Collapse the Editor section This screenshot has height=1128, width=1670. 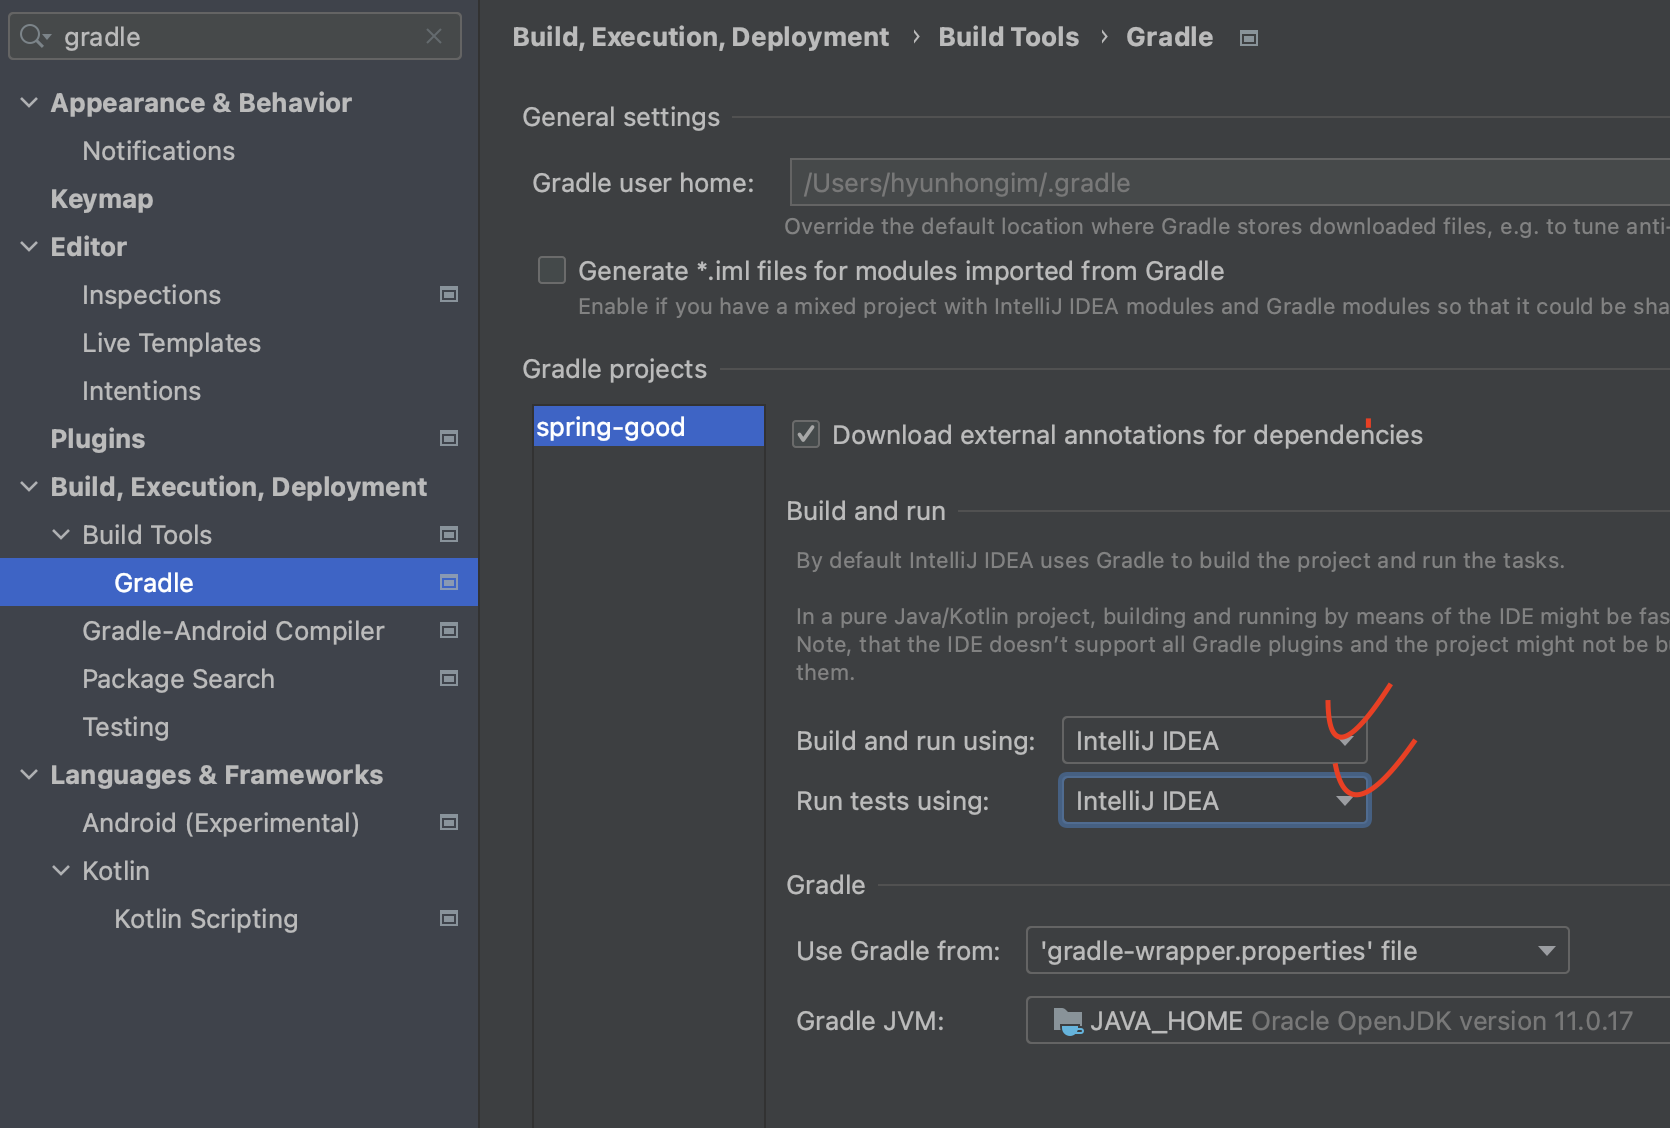point(30,247)
